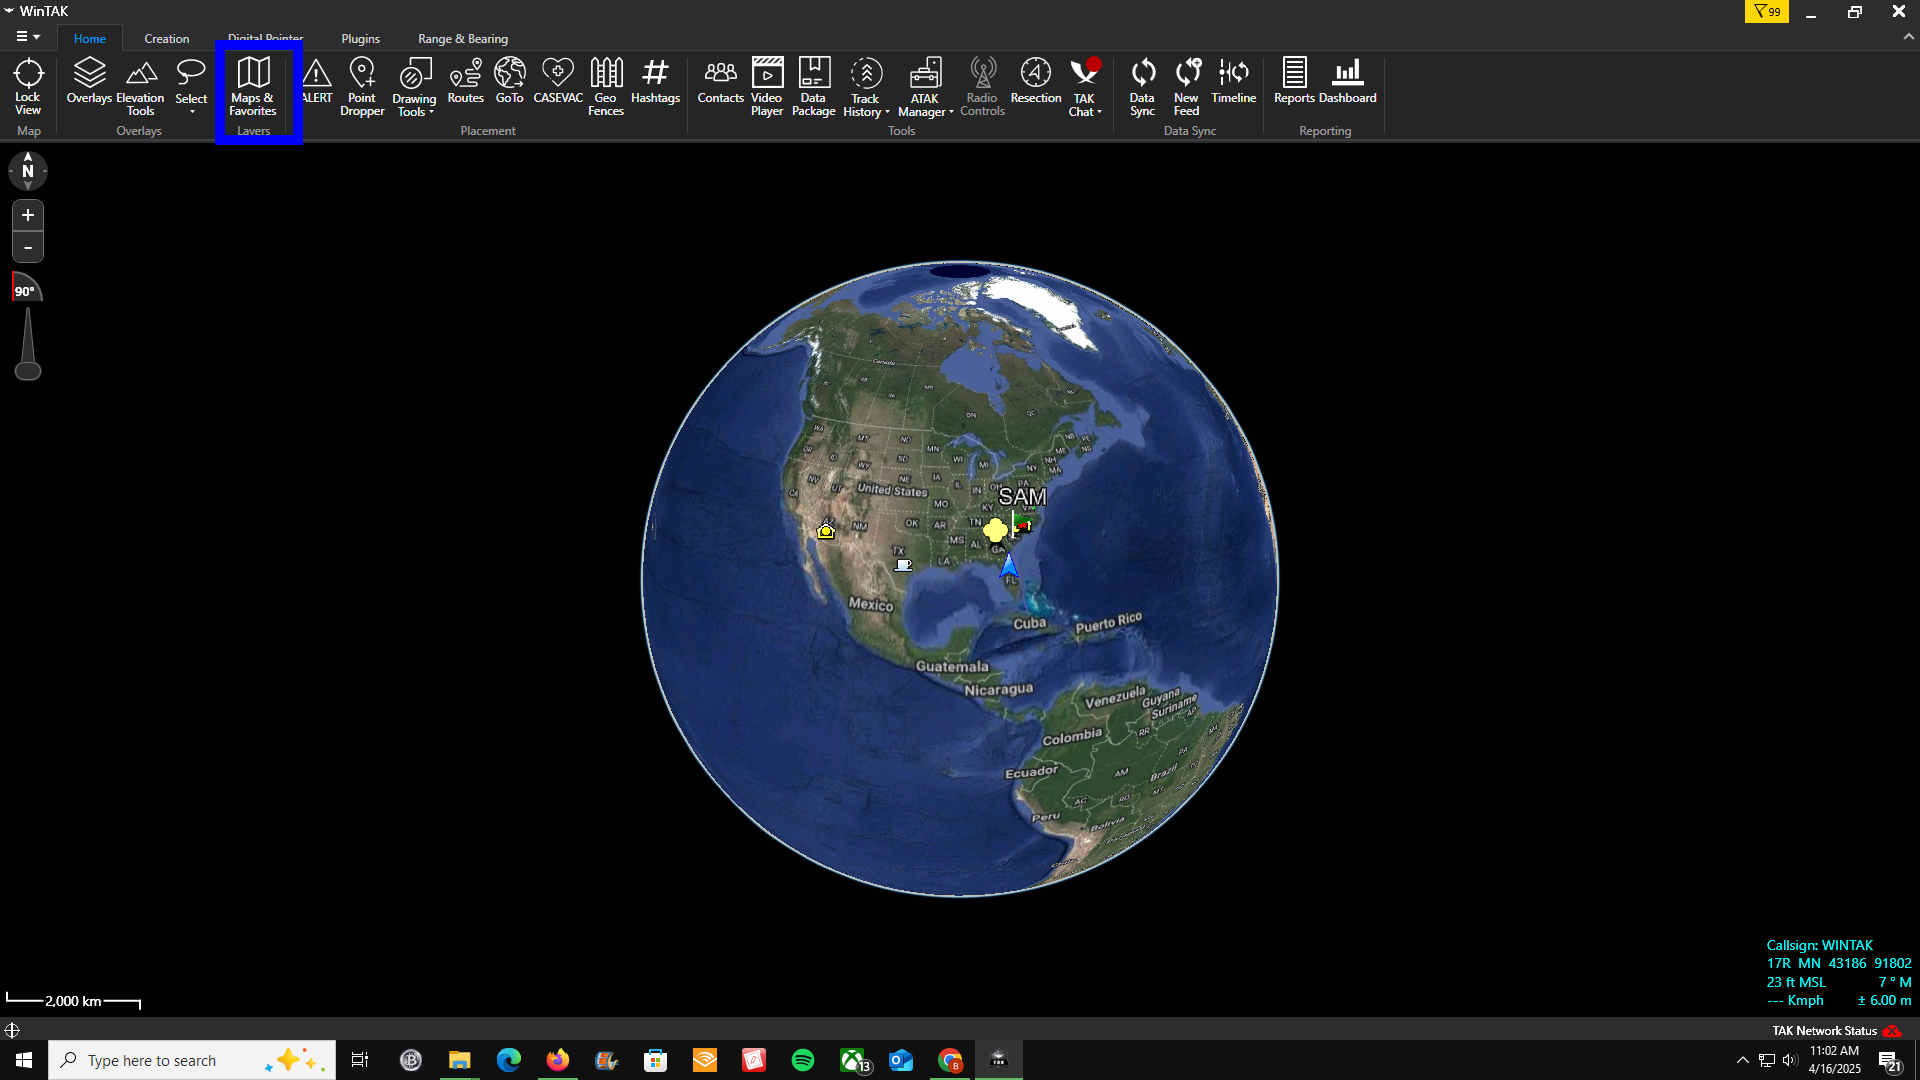Click the WinTAK title bar dropdown arrow

coord(9,11)
